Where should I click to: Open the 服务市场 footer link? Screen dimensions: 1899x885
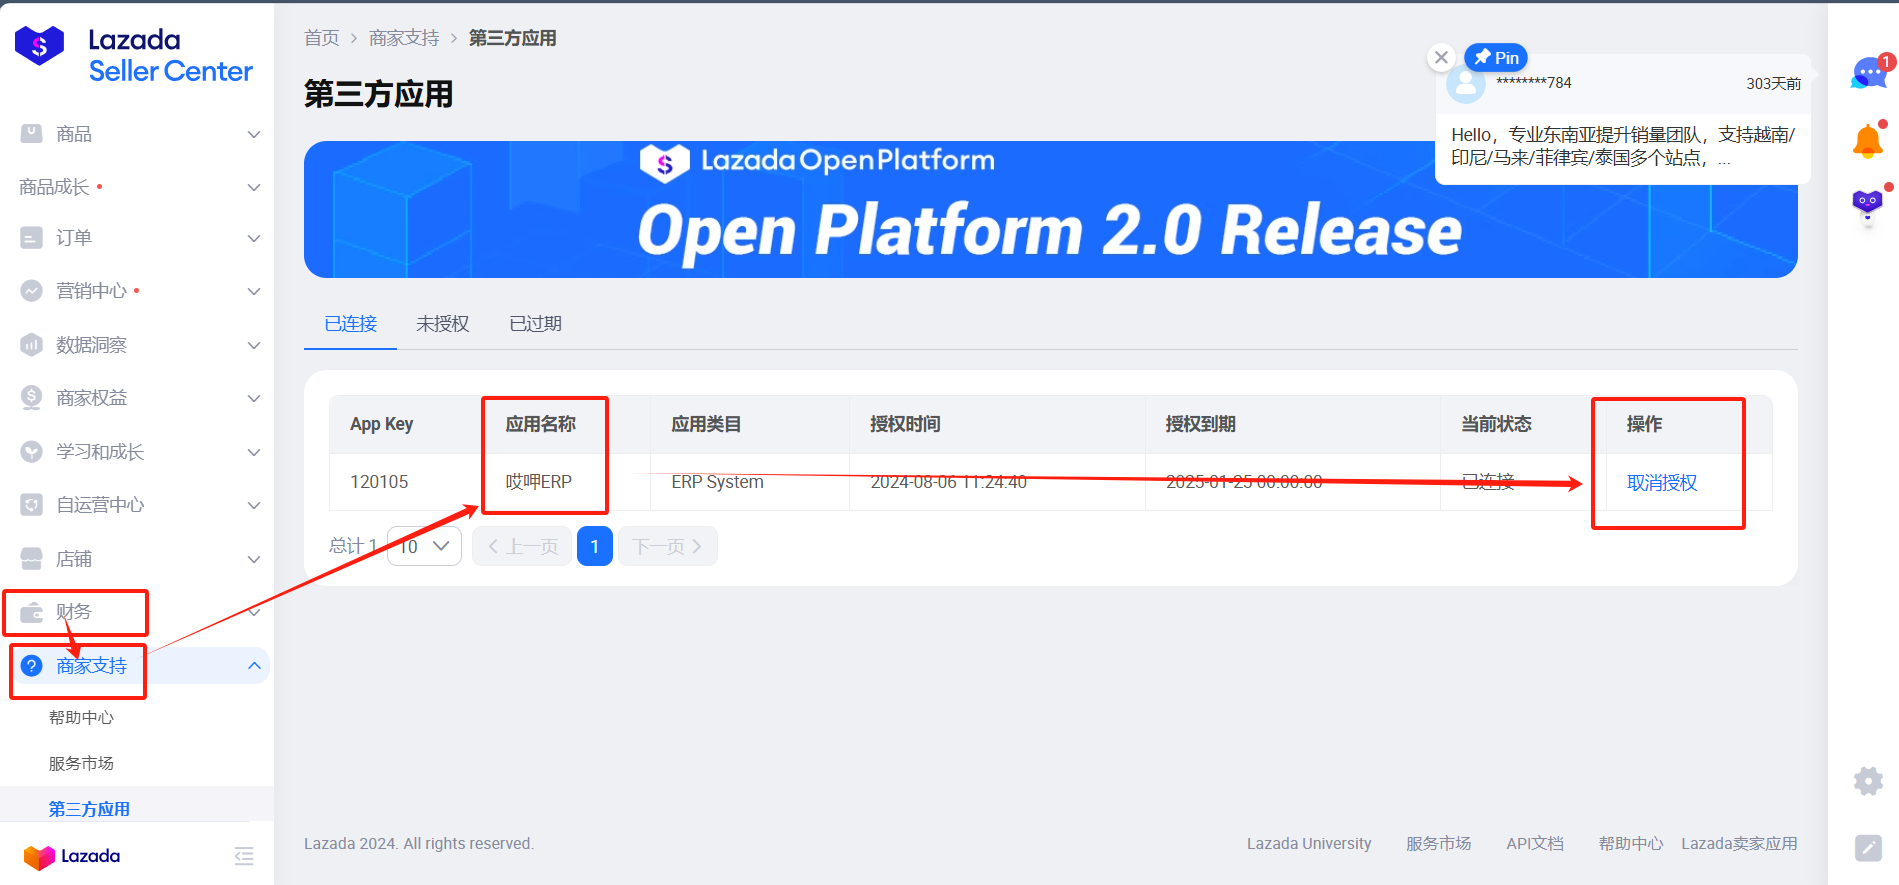pyautogui.click(x=1439, y=844)
